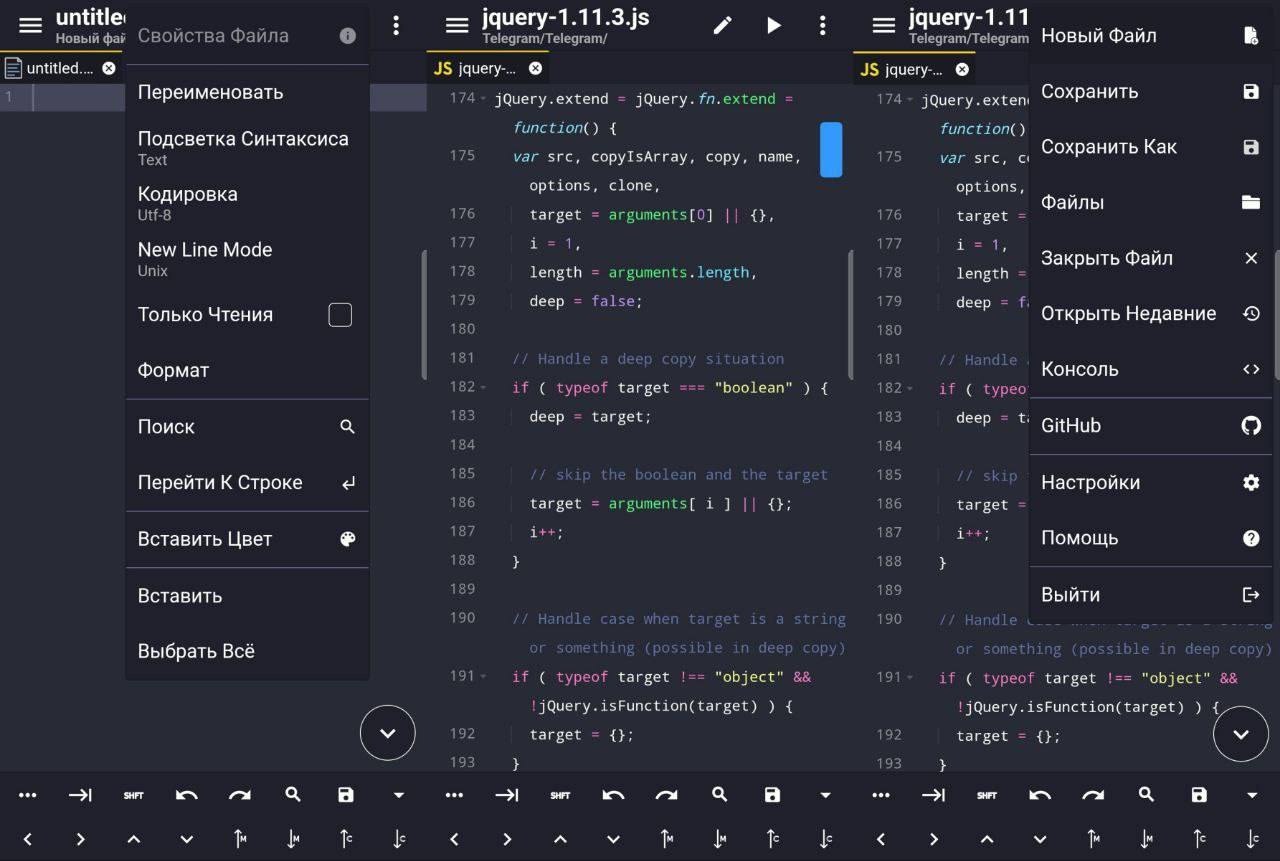The width and height of the screenshot is (1280, 861).
Task: Select Выбрать Всё
Action: tap(247, 652)
